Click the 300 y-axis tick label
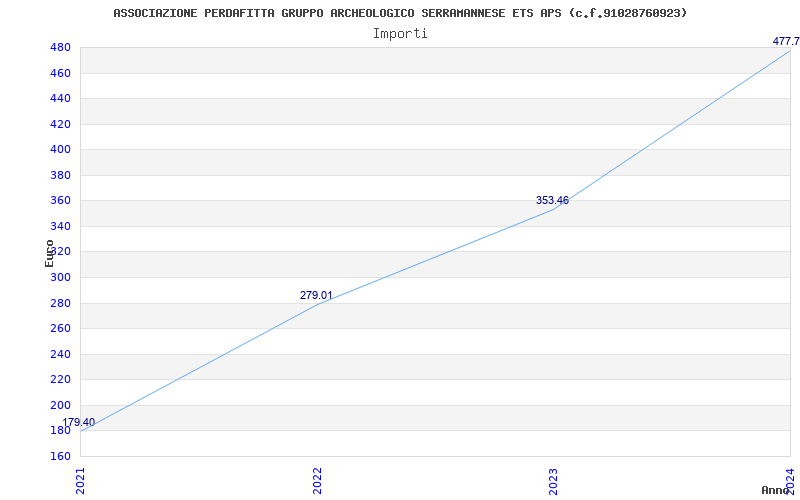The image size is (800, 500). pos(60,278)
